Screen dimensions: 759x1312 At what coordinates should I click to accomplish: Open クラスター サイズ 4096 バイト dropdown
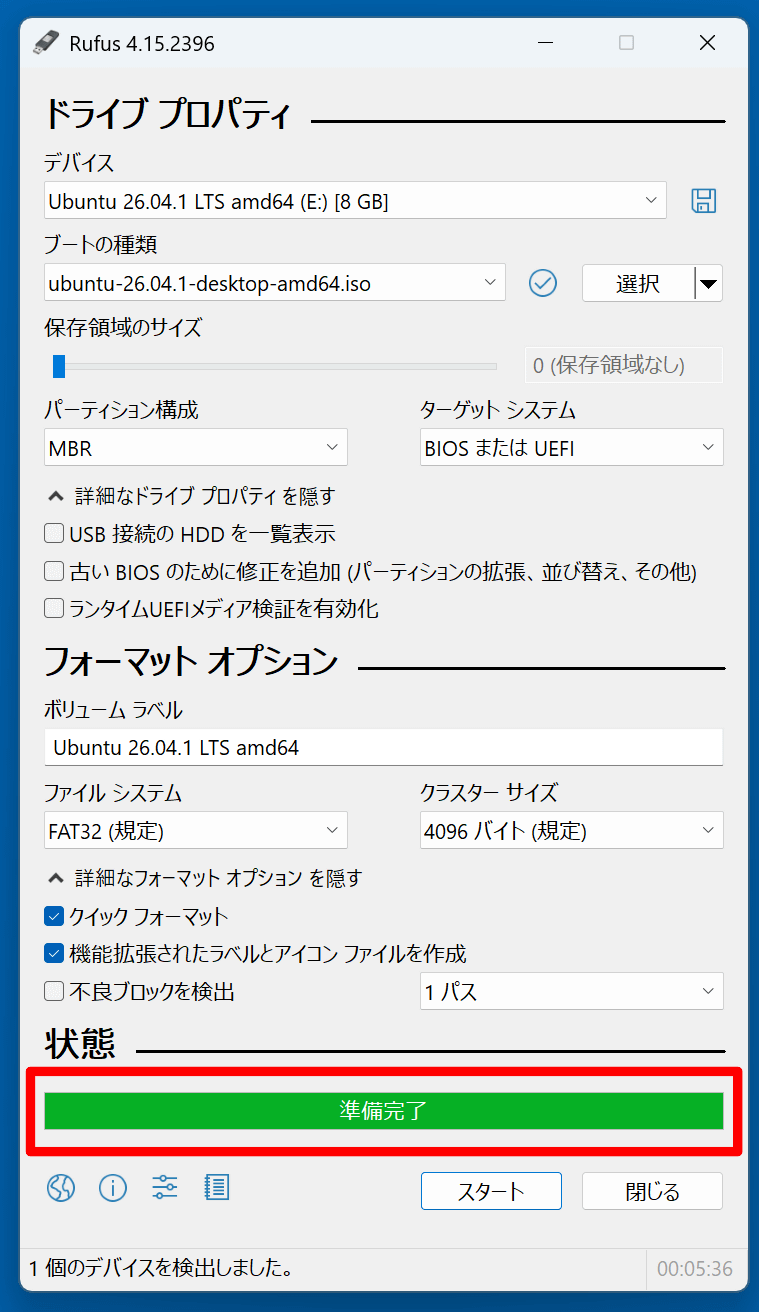coord(571,830)
